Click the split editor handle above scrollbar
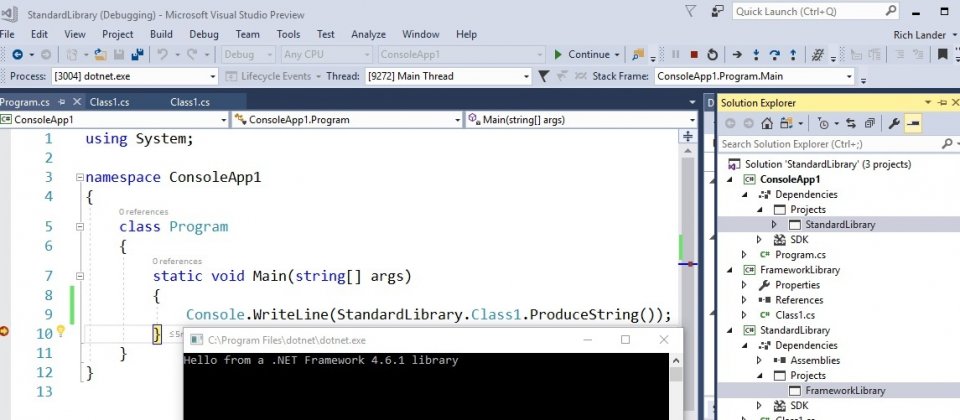The height and width of the screenshot is (420, 960). click(x=689, y=135)
